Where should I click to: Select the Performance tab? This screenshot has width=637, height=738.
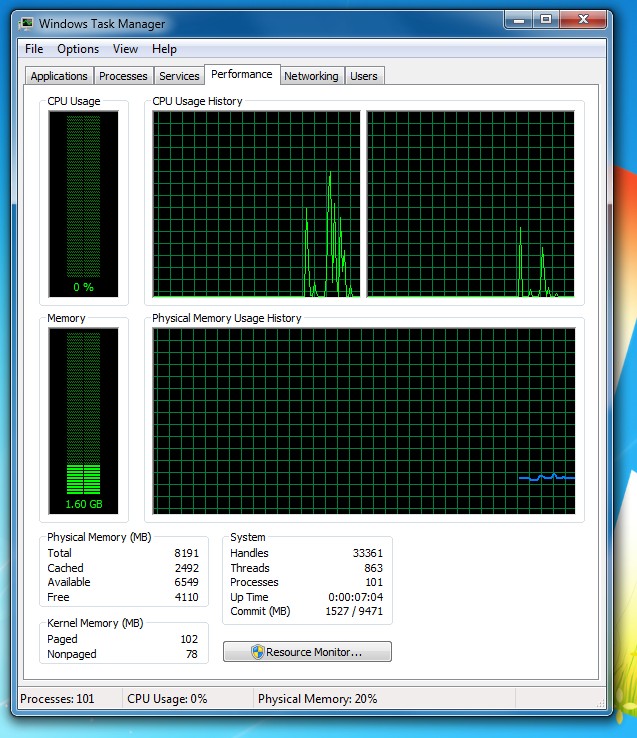coord(241,74)
